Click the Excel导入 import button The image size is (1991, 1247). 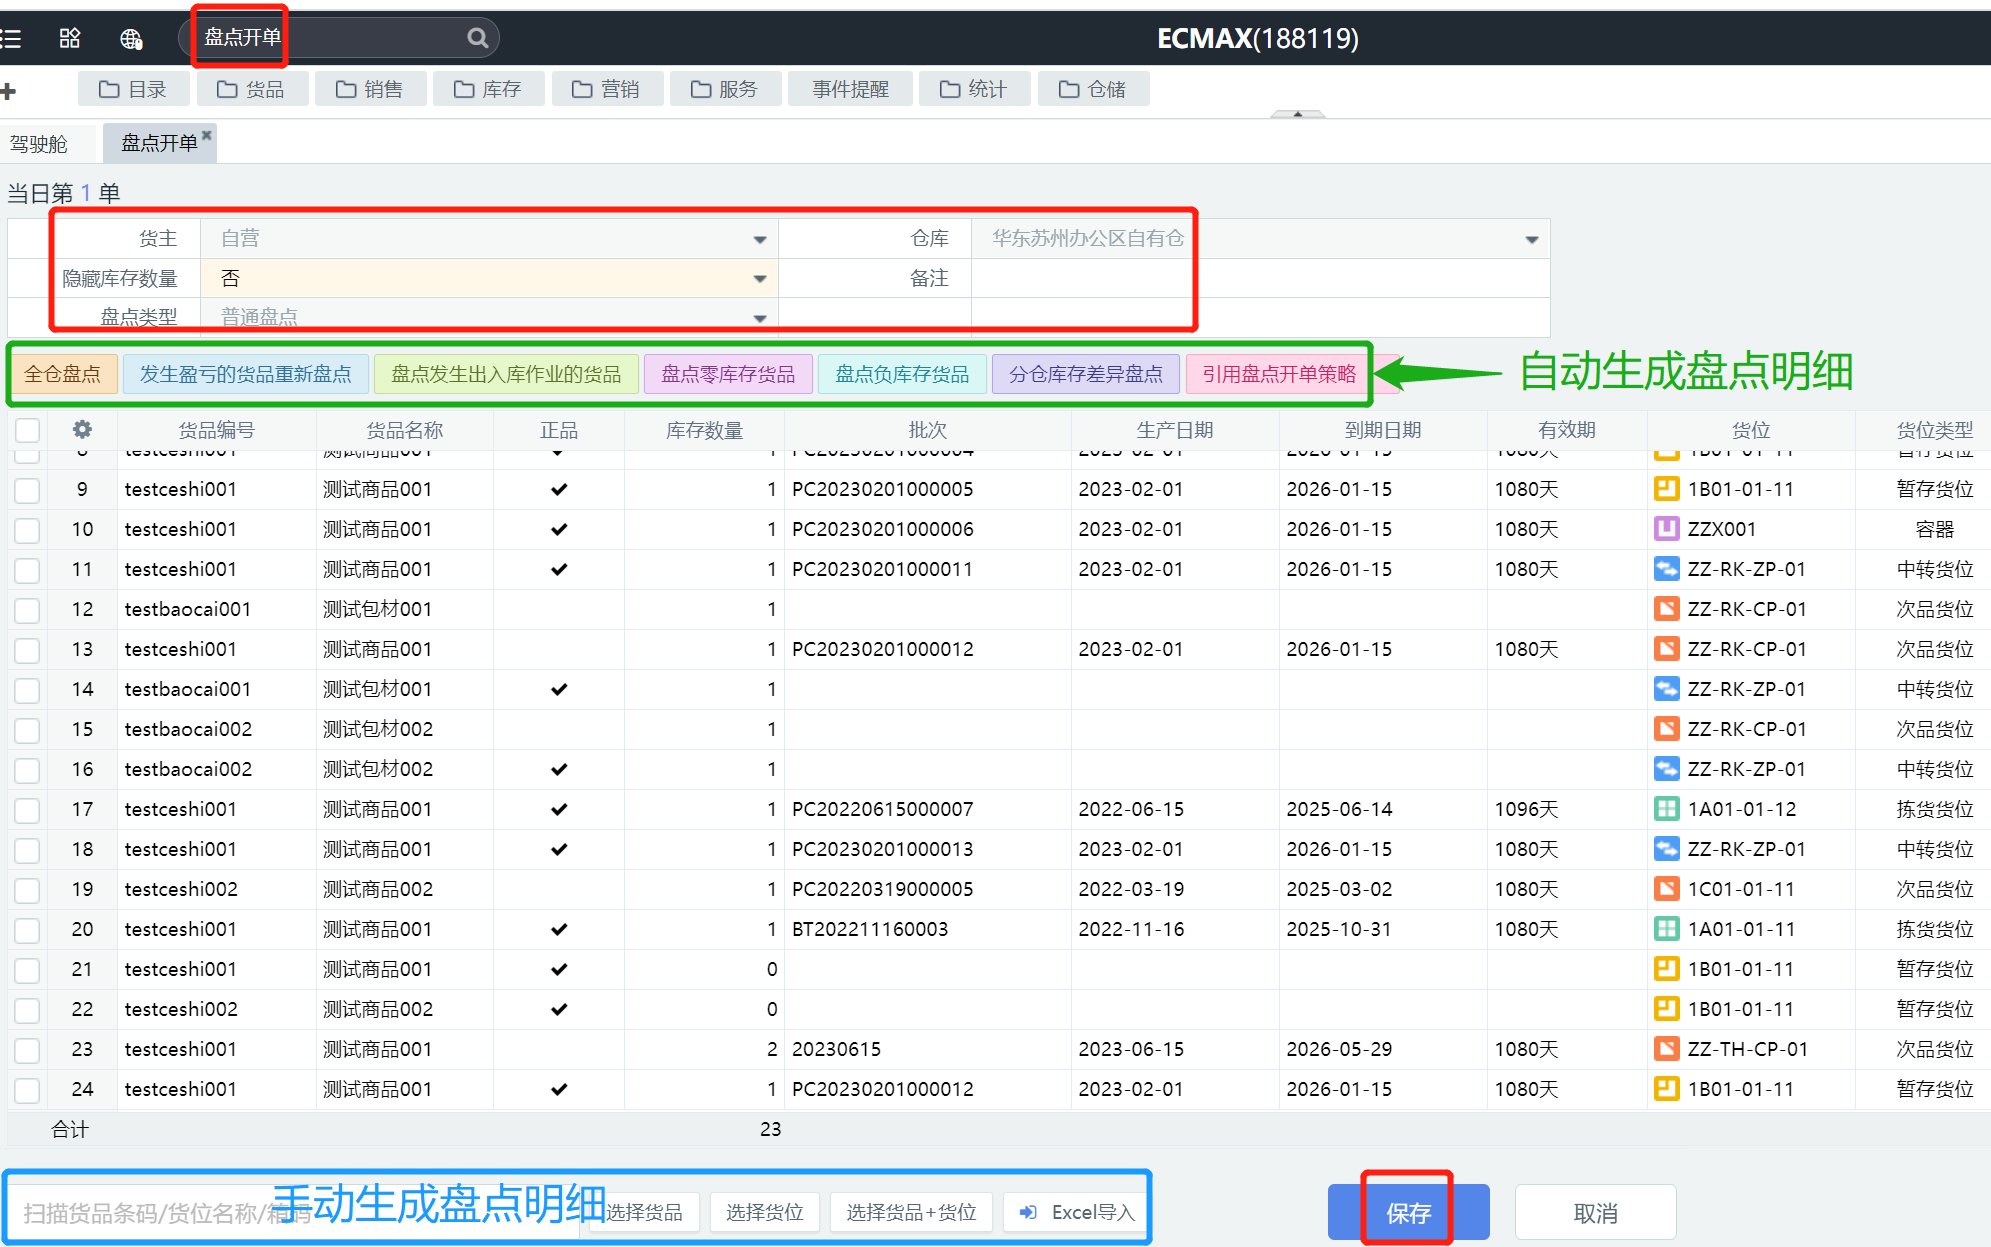[1077, 1212]
